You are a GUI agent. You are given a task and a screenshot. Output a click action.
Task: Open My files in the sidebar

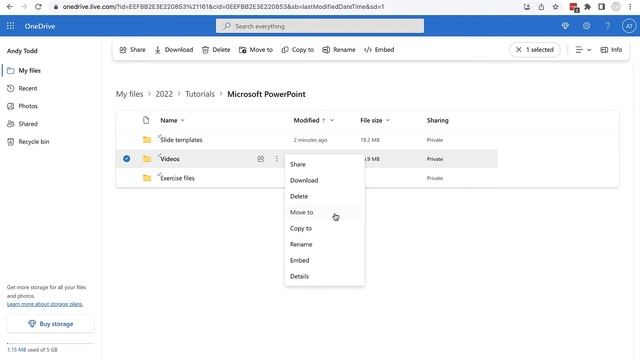[x=29, y=71]
